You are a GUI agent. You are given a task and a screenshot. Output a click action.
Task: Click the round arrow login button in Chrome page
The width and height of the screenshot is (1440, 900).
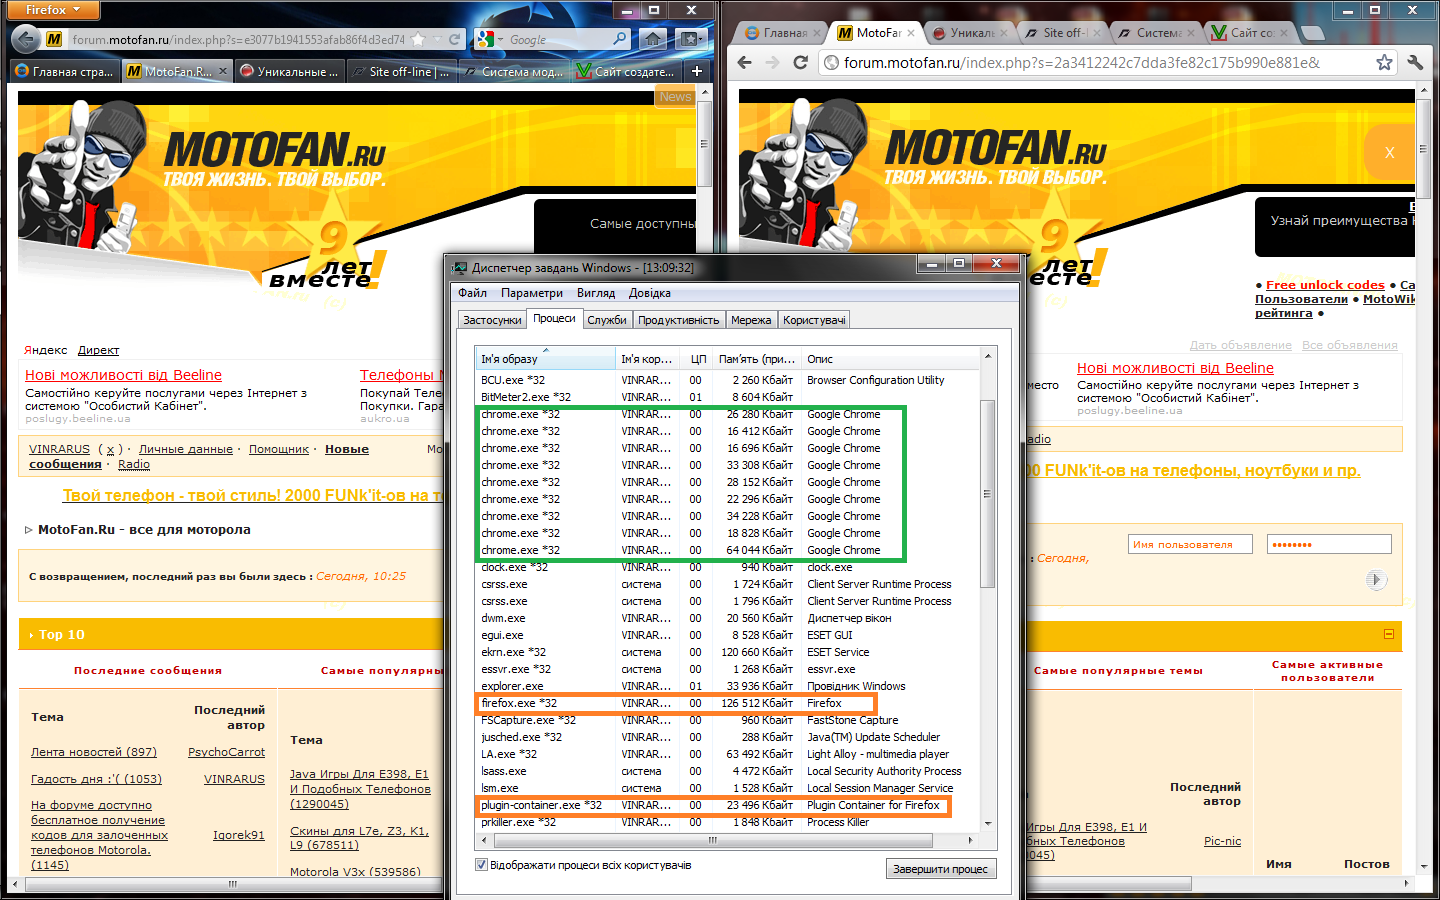pos(1376,580)
